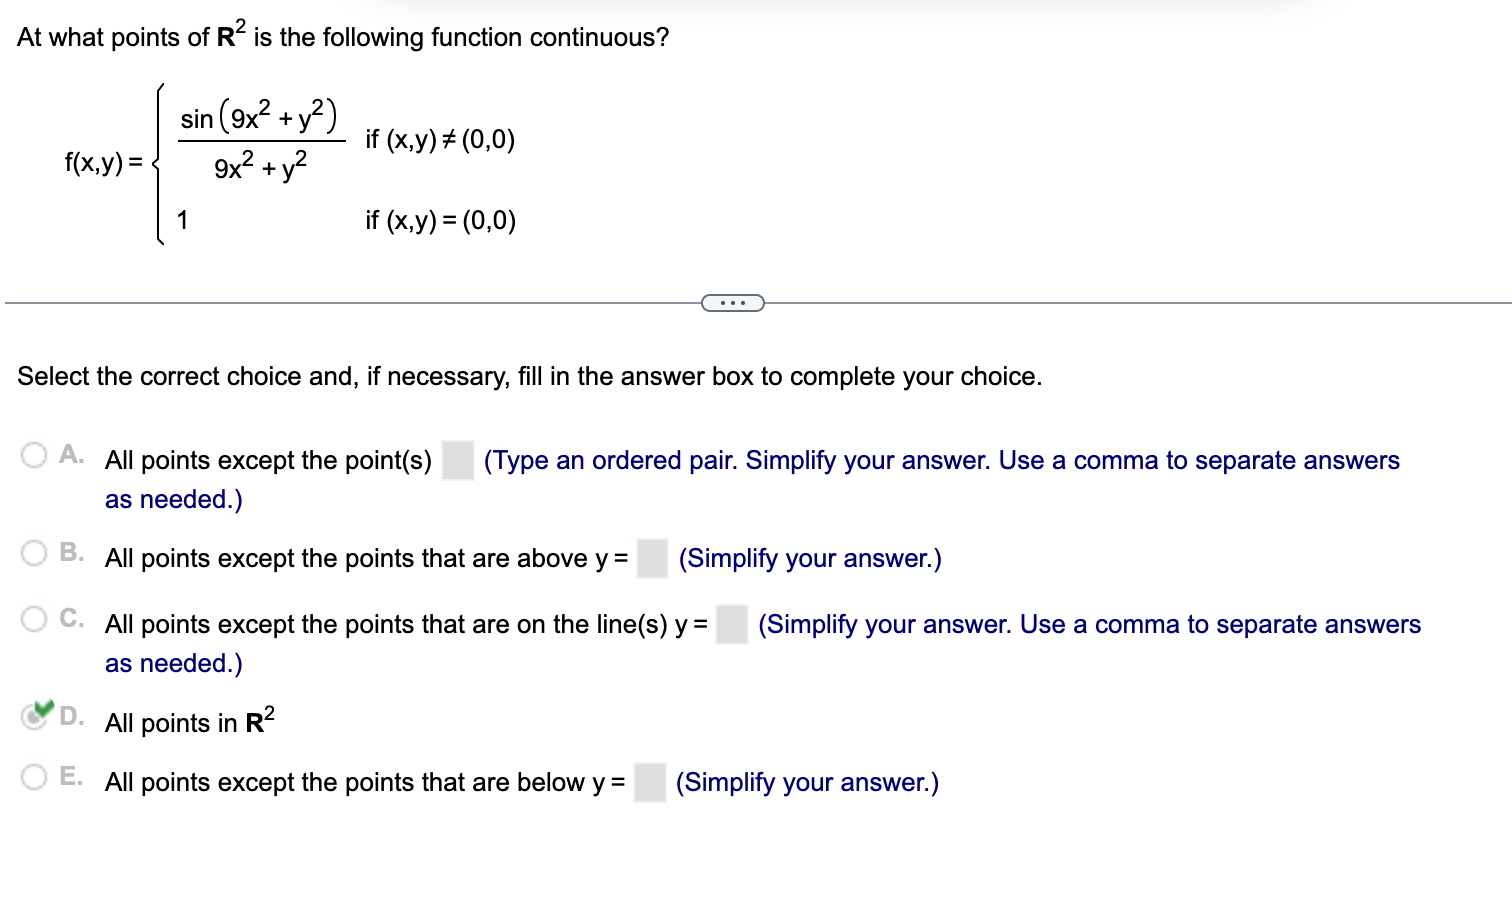Click the horizontal divider line

click(x=350, y=300)
